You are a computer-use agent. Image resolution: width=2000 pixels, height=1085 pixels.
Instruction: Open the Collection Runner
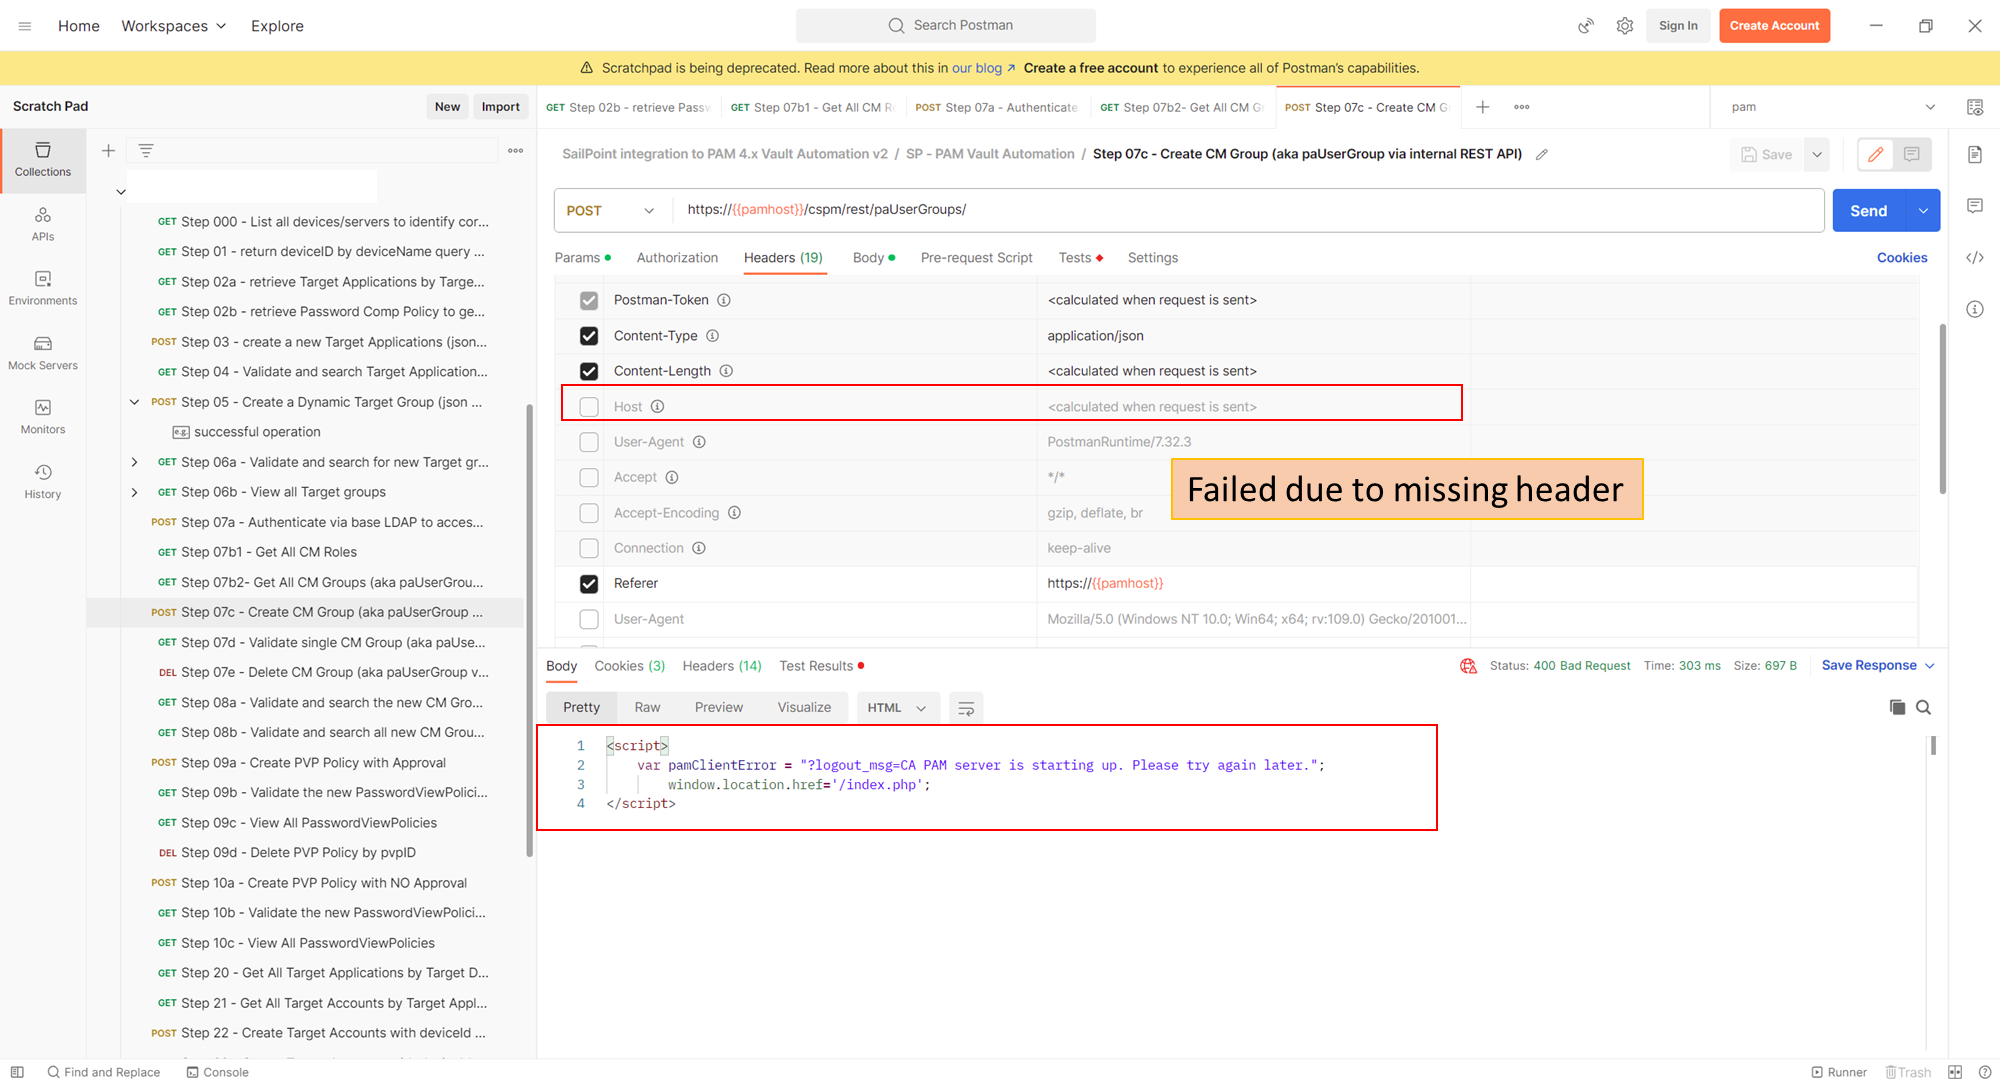tap(1840, 1071)
